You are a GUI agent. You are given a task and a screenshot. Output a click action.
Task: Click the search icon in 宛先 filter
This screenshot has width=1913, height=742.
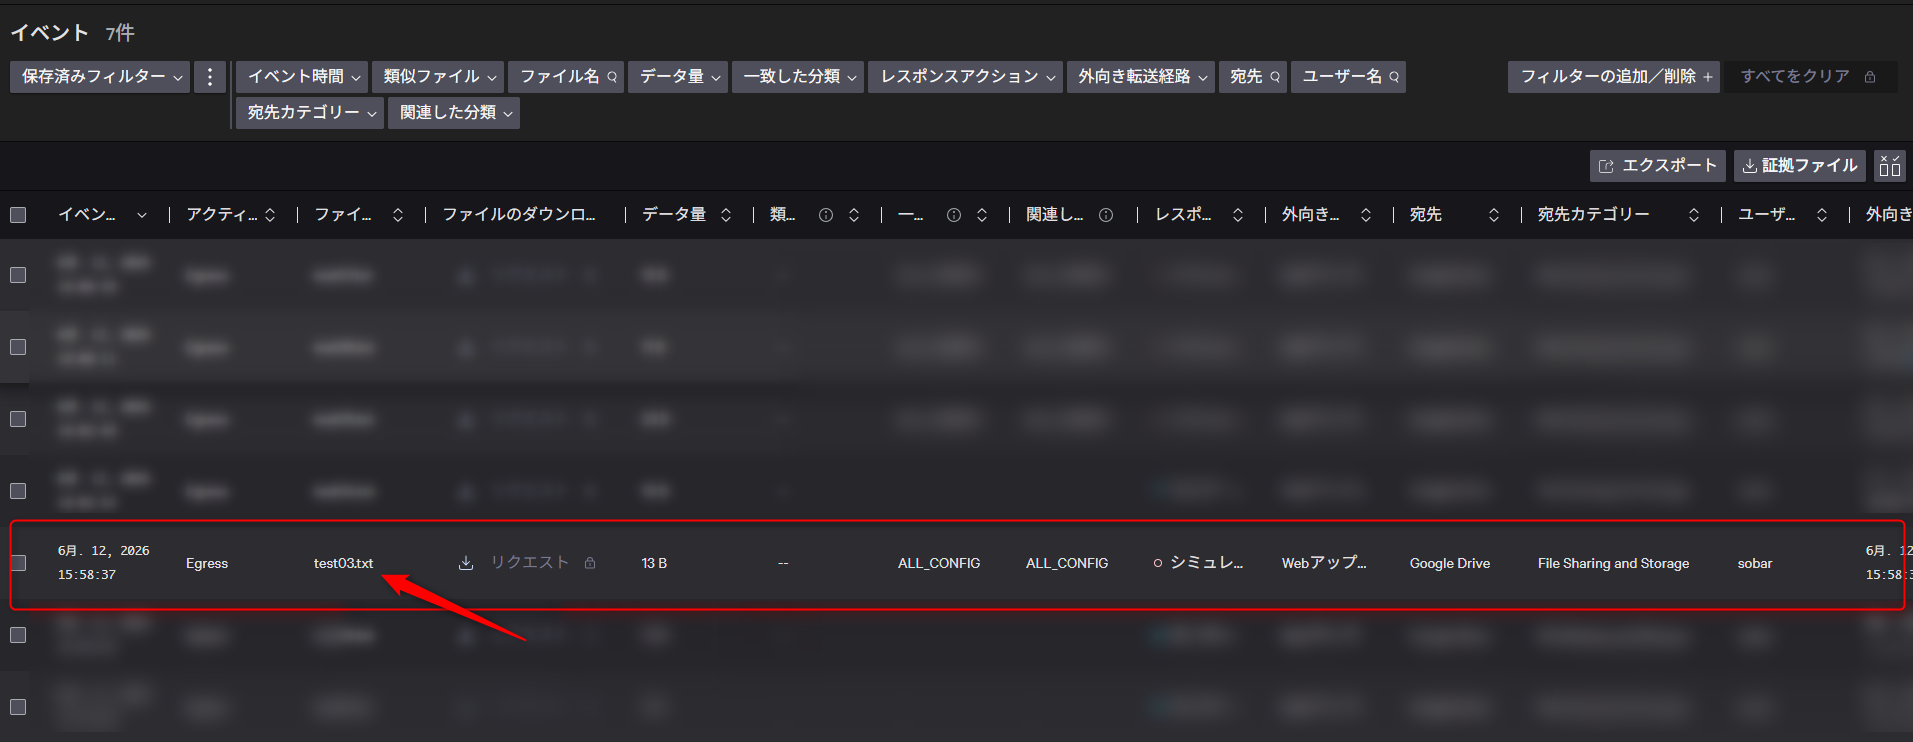click(1275, 77)
